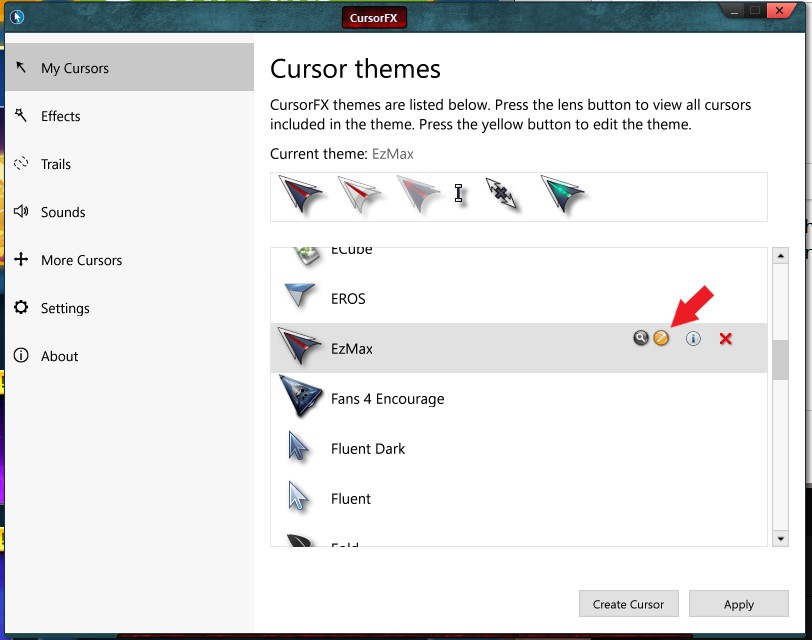Click the Effects wand icon
The width and height of the screenshot is (812, 640).
coord(21,115)
